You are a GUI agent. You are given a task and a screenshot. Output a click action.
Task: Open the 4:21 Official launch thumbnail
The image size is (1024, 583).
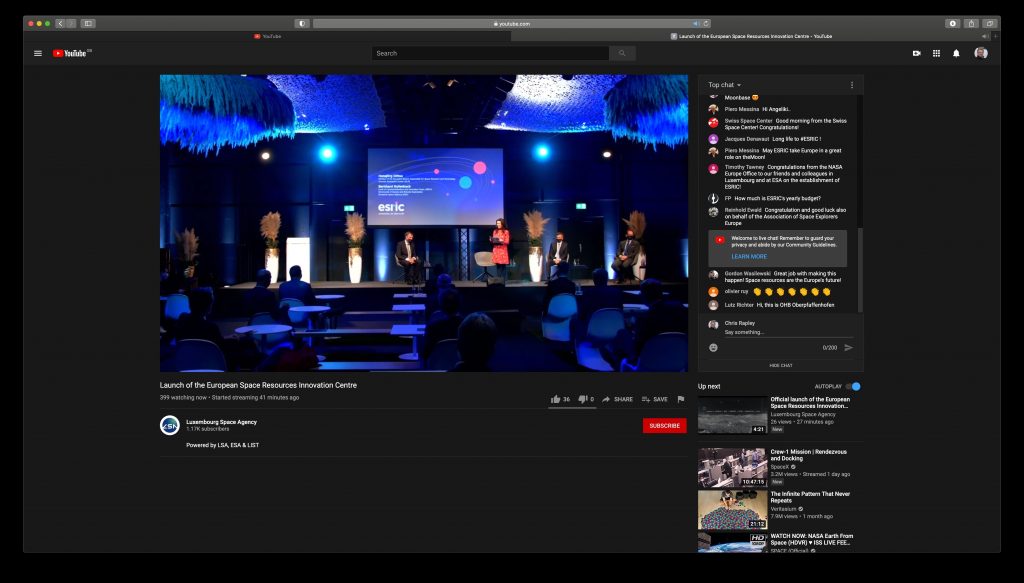pyautogui.click(x=732, y=415)
